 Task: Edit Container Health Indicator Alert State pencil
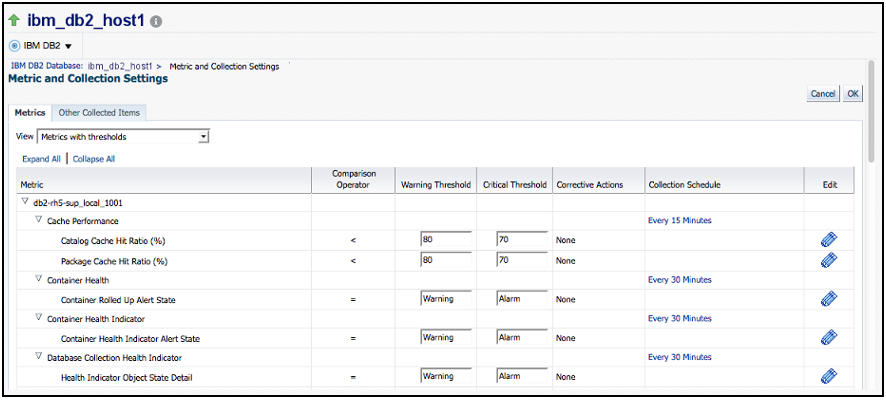click(828, 338)
